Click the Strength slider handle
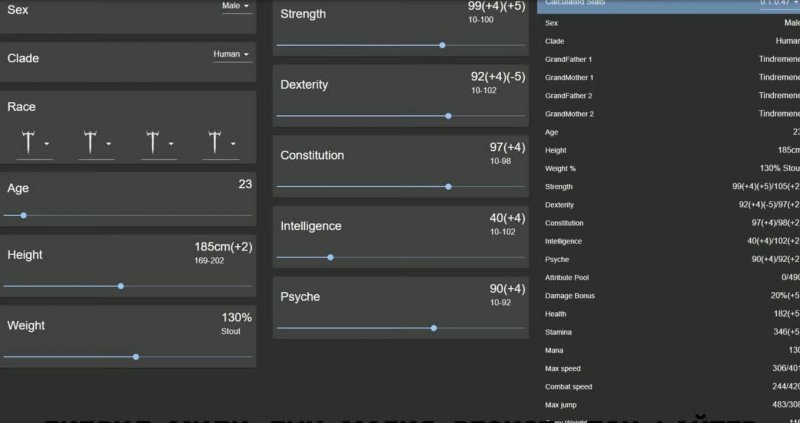Image resolution: width=800 pixels, height=423 pixels. click(442, 45)
